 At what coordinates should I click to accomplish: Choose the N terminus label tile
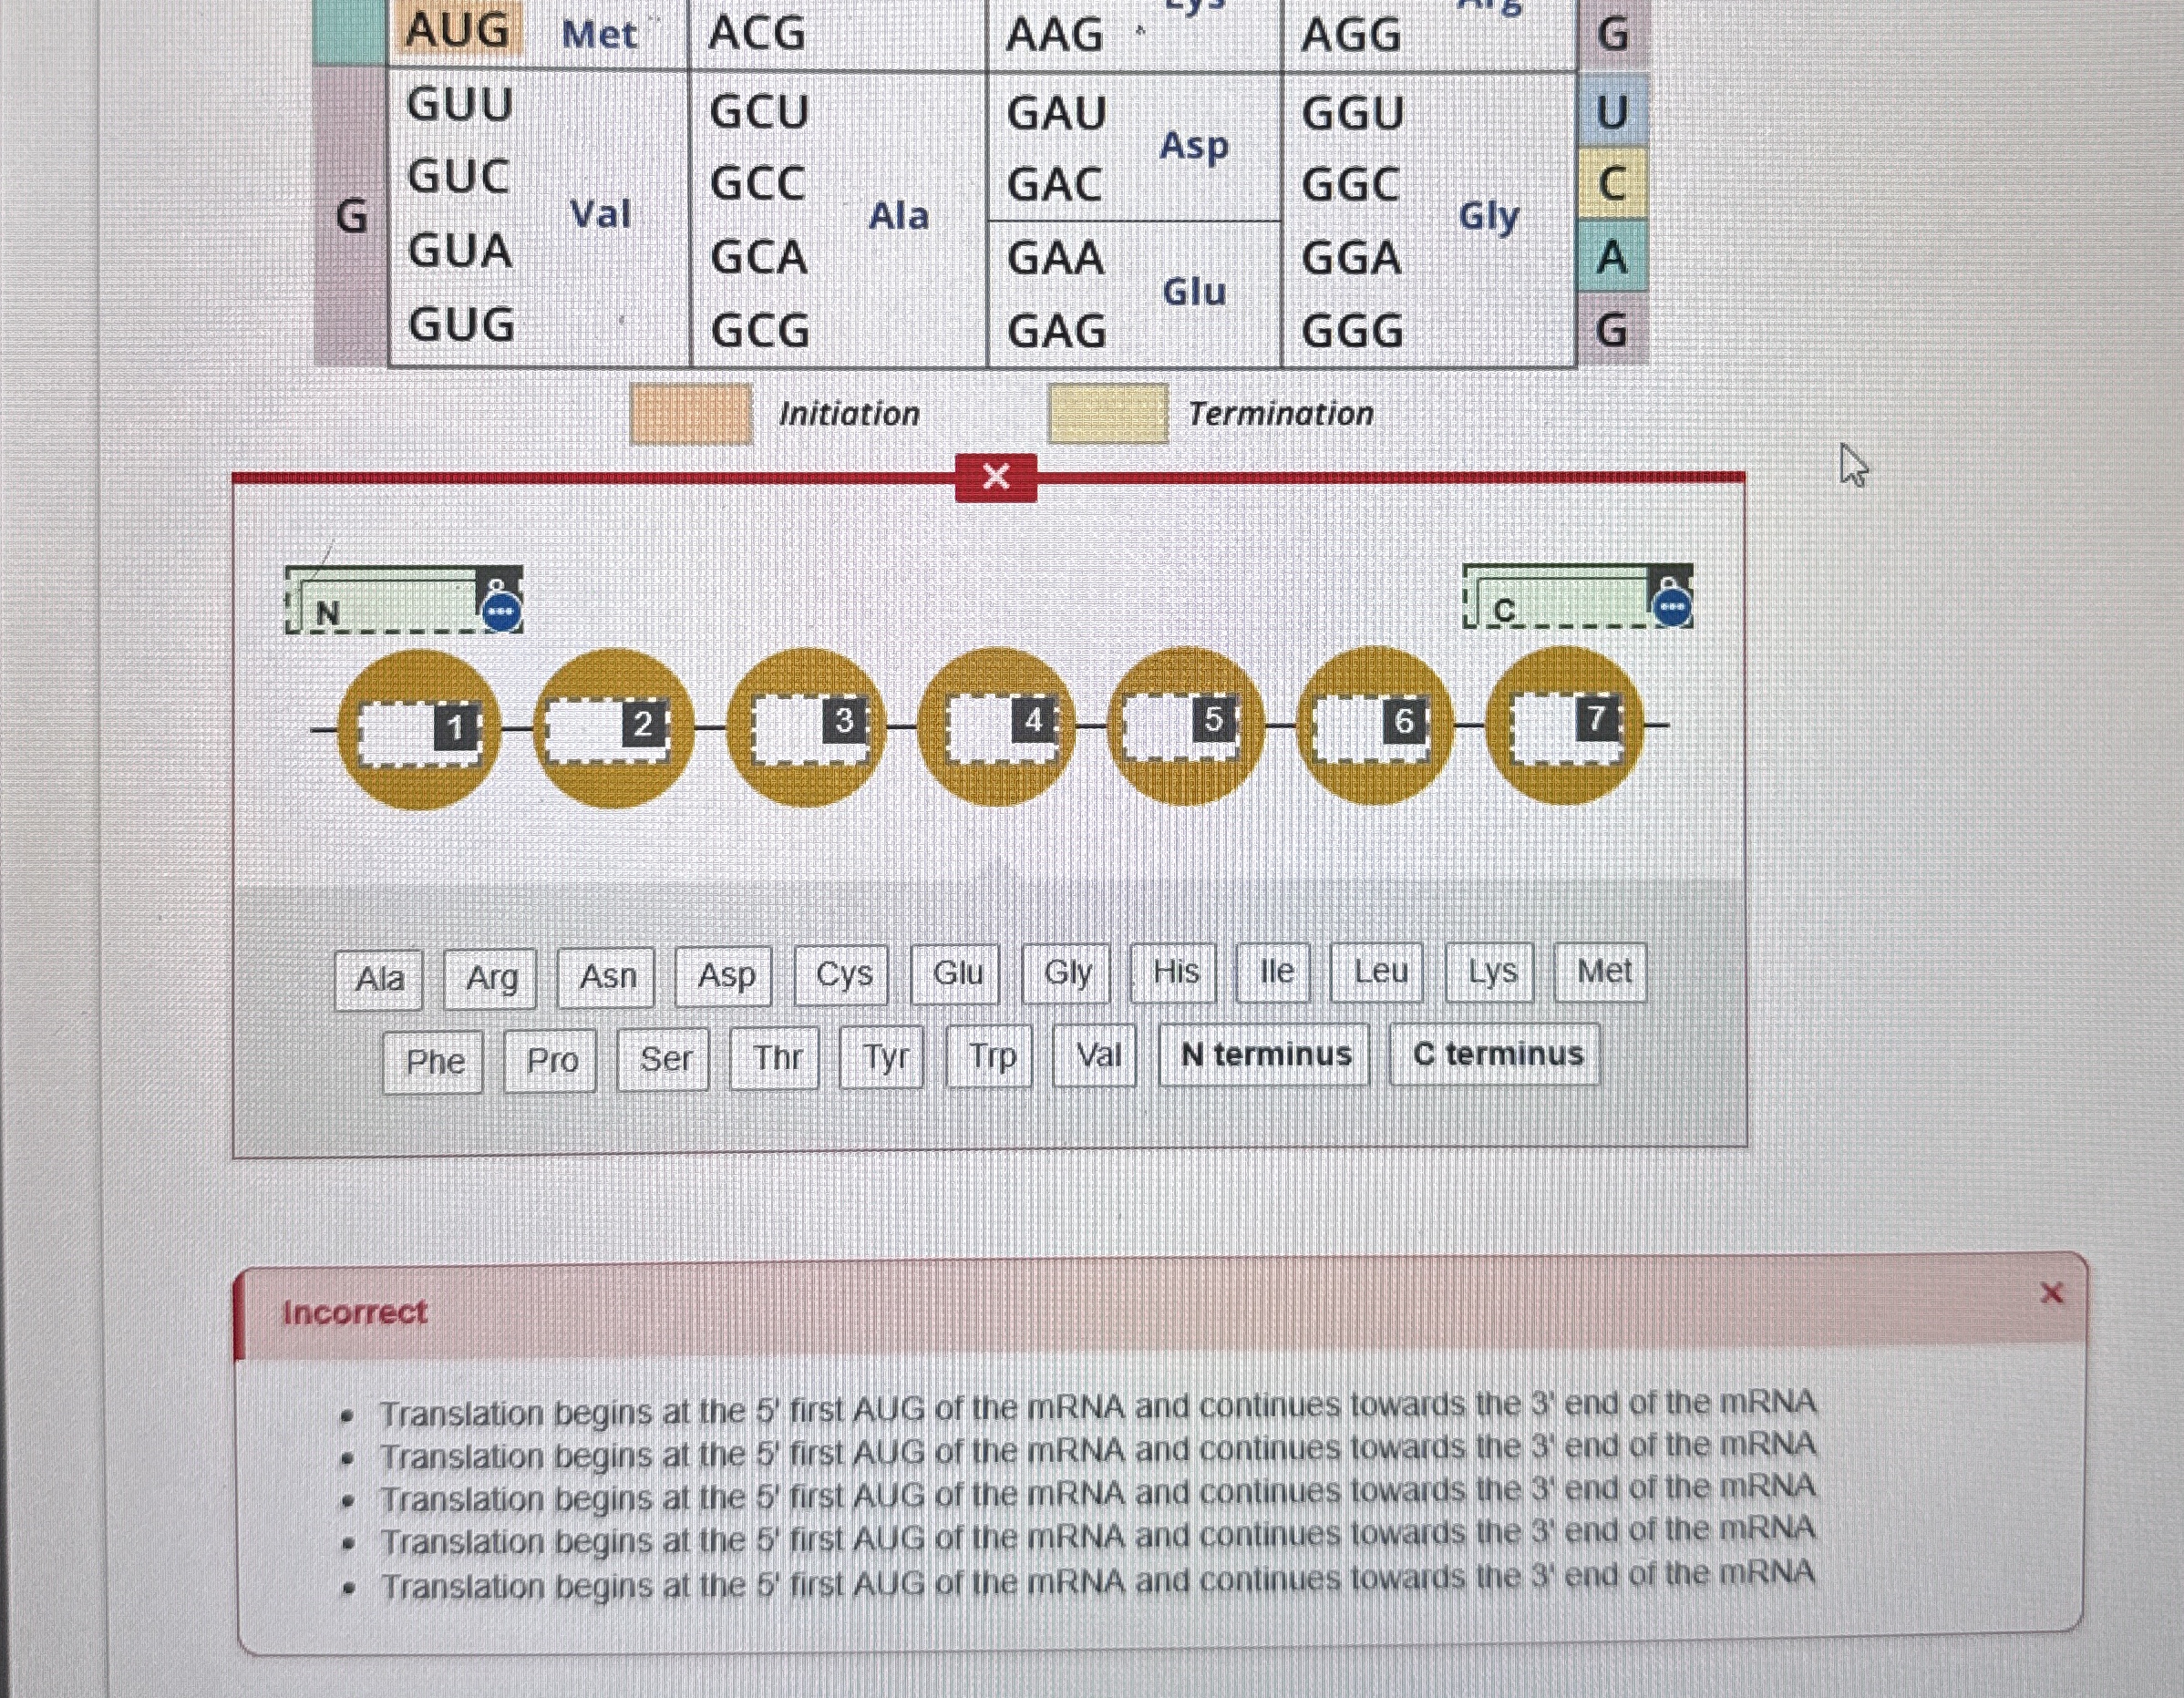1264,1055
